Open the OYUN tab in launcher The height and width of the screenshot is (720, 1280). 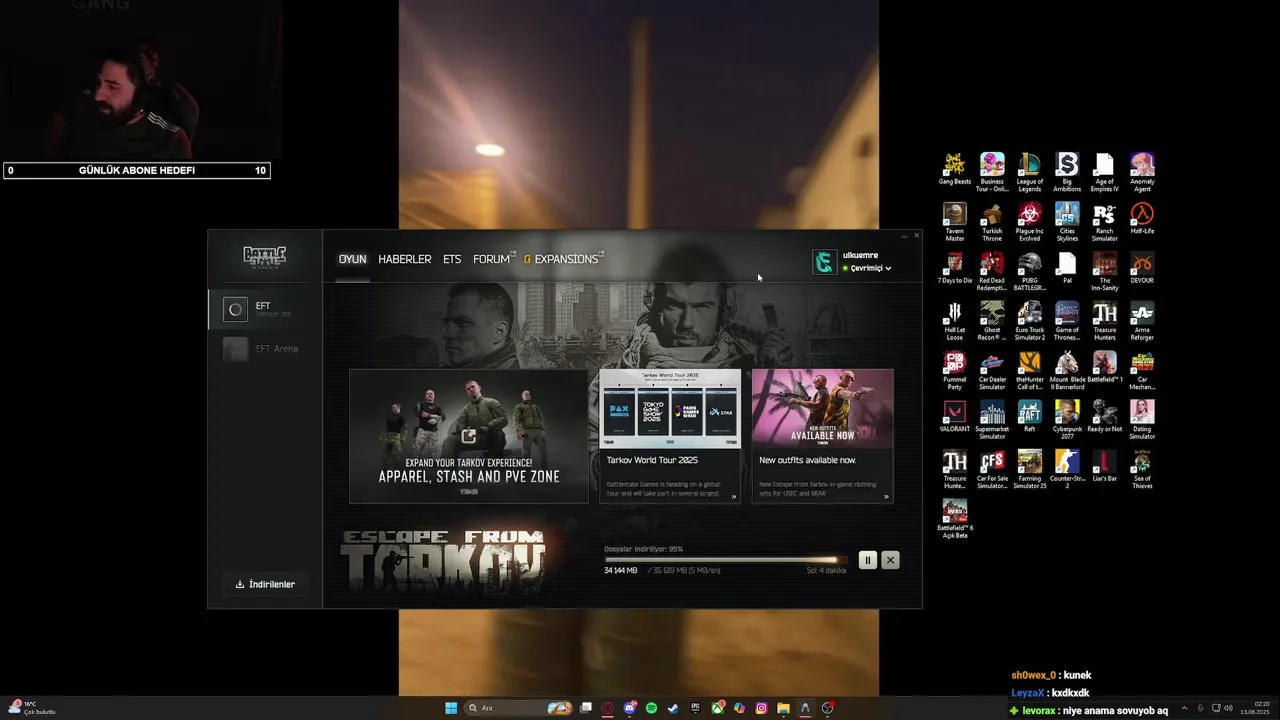tap(352, 259)
